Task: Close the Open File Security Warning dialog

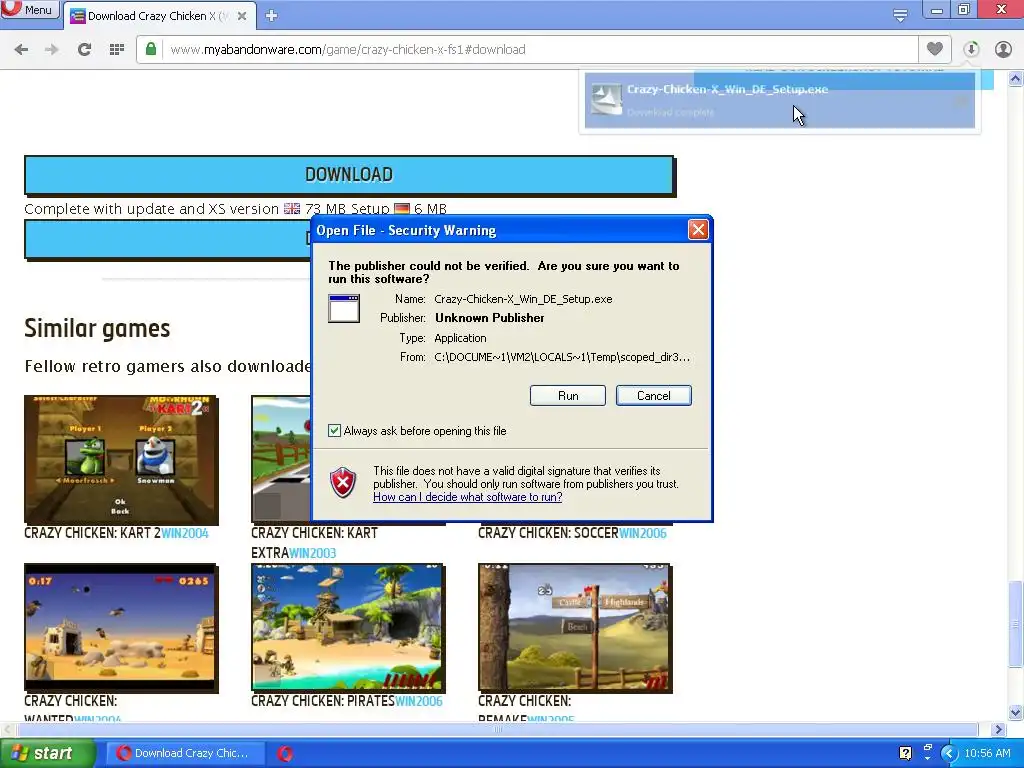Action: coord(698,230)
